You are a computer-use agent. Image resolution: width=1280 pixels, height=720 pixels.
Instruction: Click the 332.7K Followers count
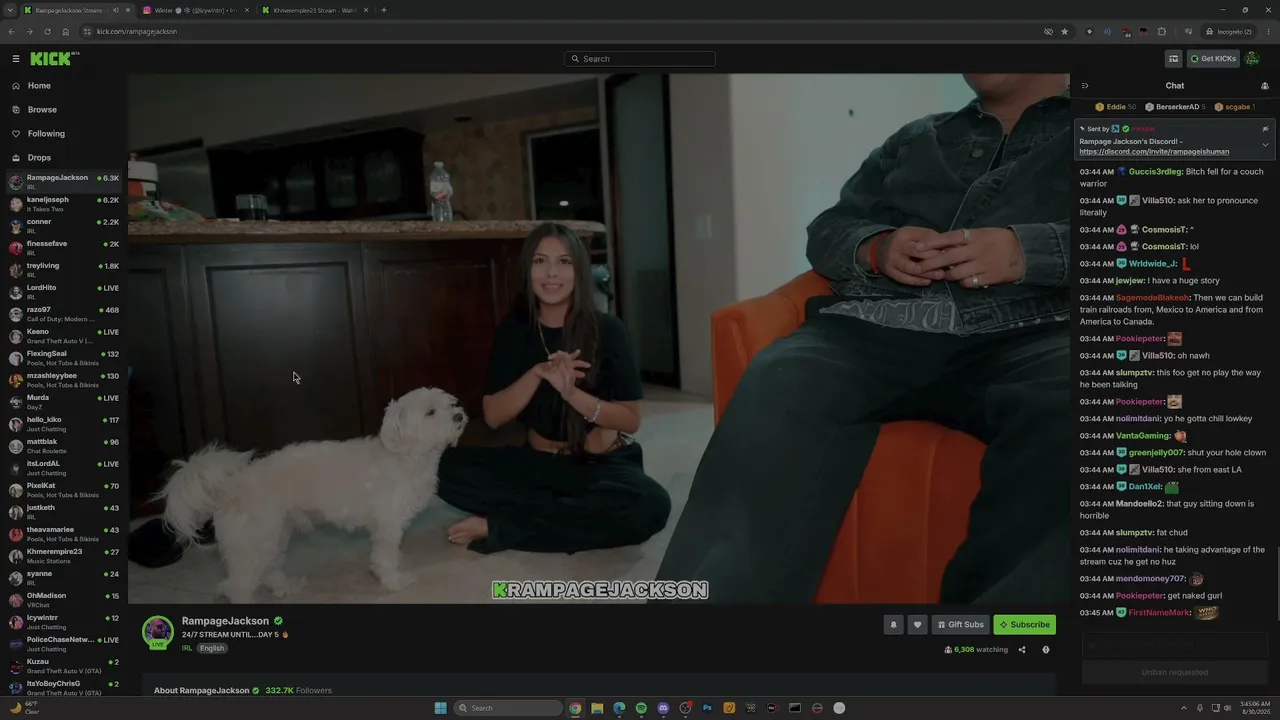(x=298, y=691)
